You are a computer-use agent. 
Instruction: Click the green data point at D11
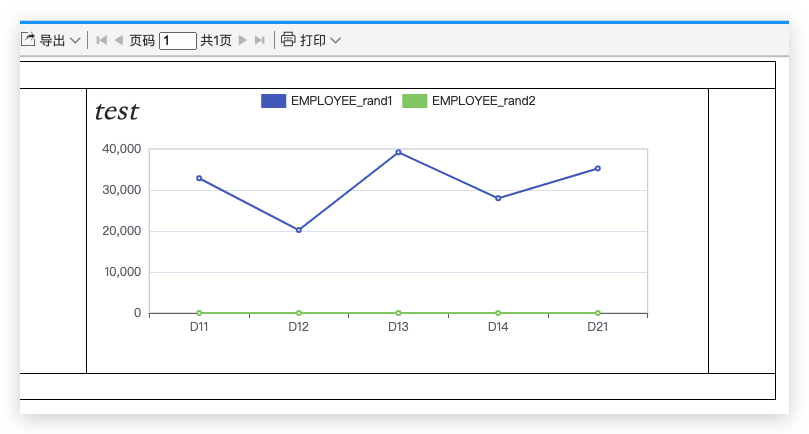(x=199, y=313)
